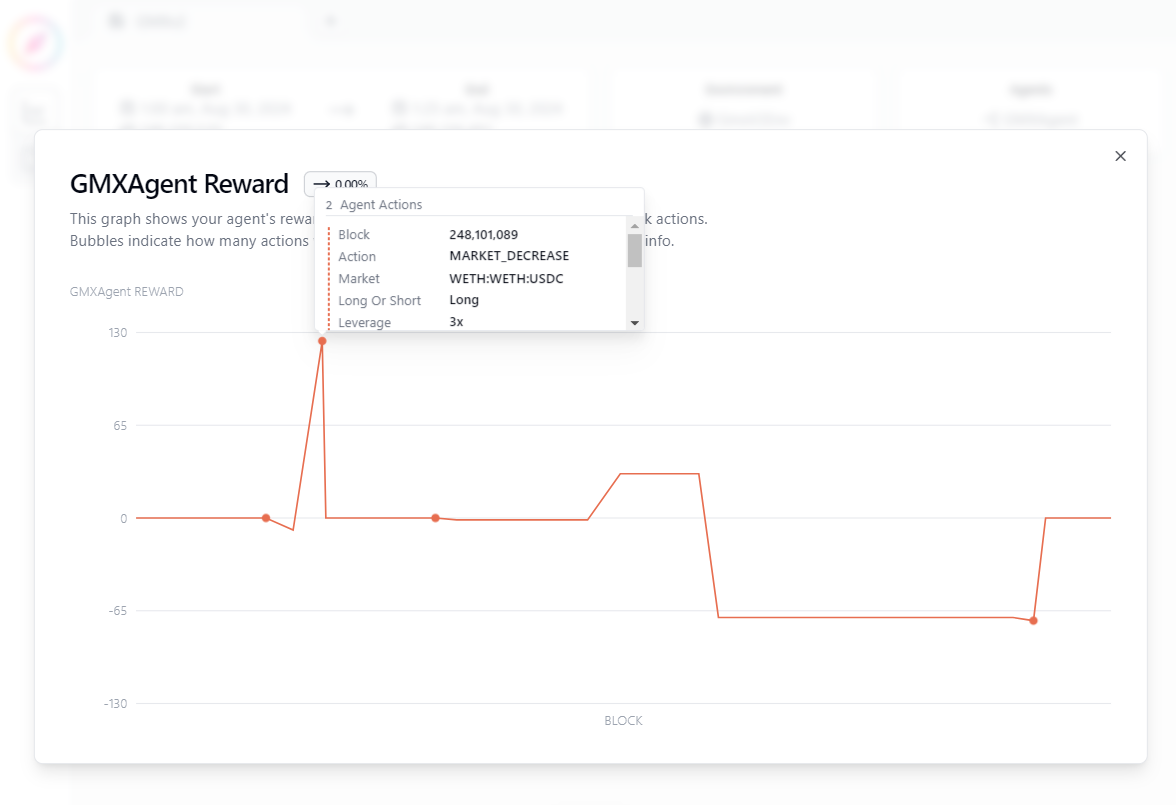Click the tooltip scrollbar thumb

pos(634,250)
